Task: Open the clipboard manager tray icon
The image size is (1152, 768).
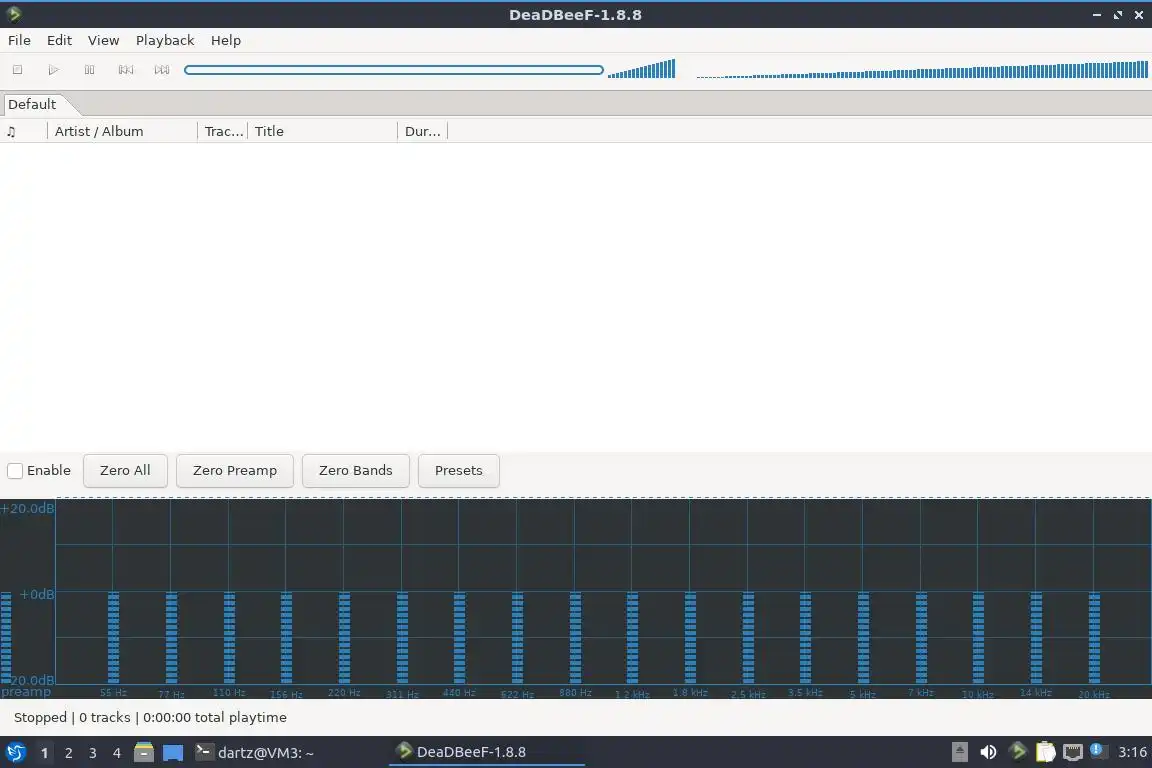Action: 1045,752
